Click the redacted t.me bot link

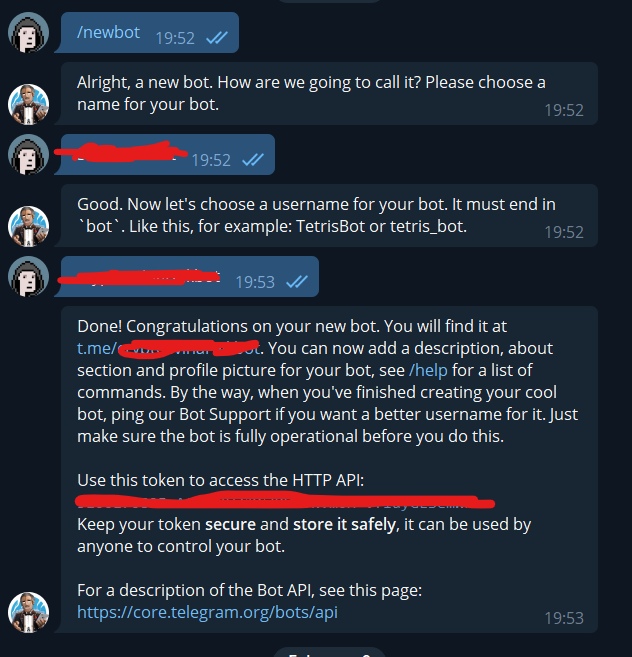click(168, 349)
